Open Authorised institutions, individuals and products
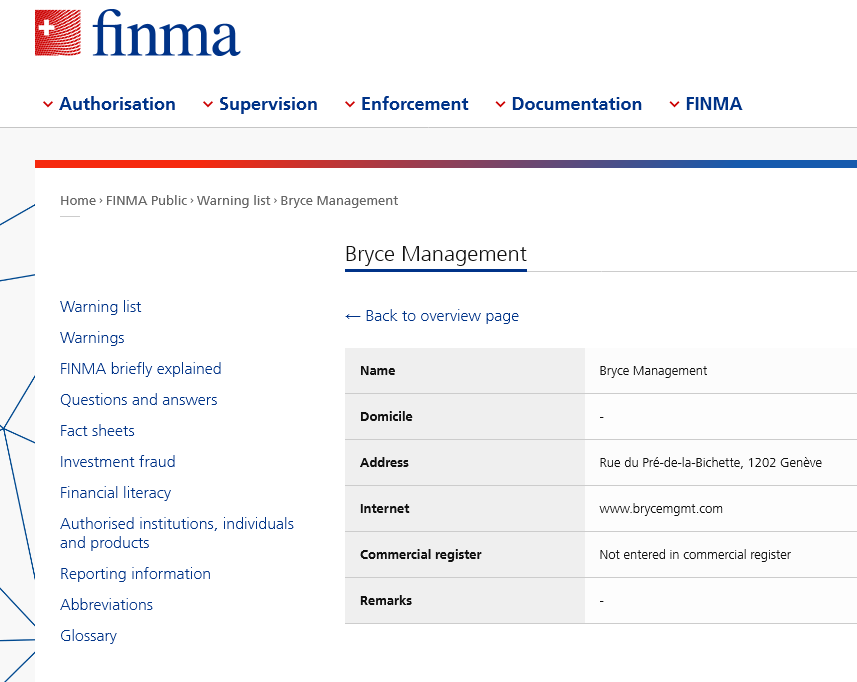 click(177, 533)
